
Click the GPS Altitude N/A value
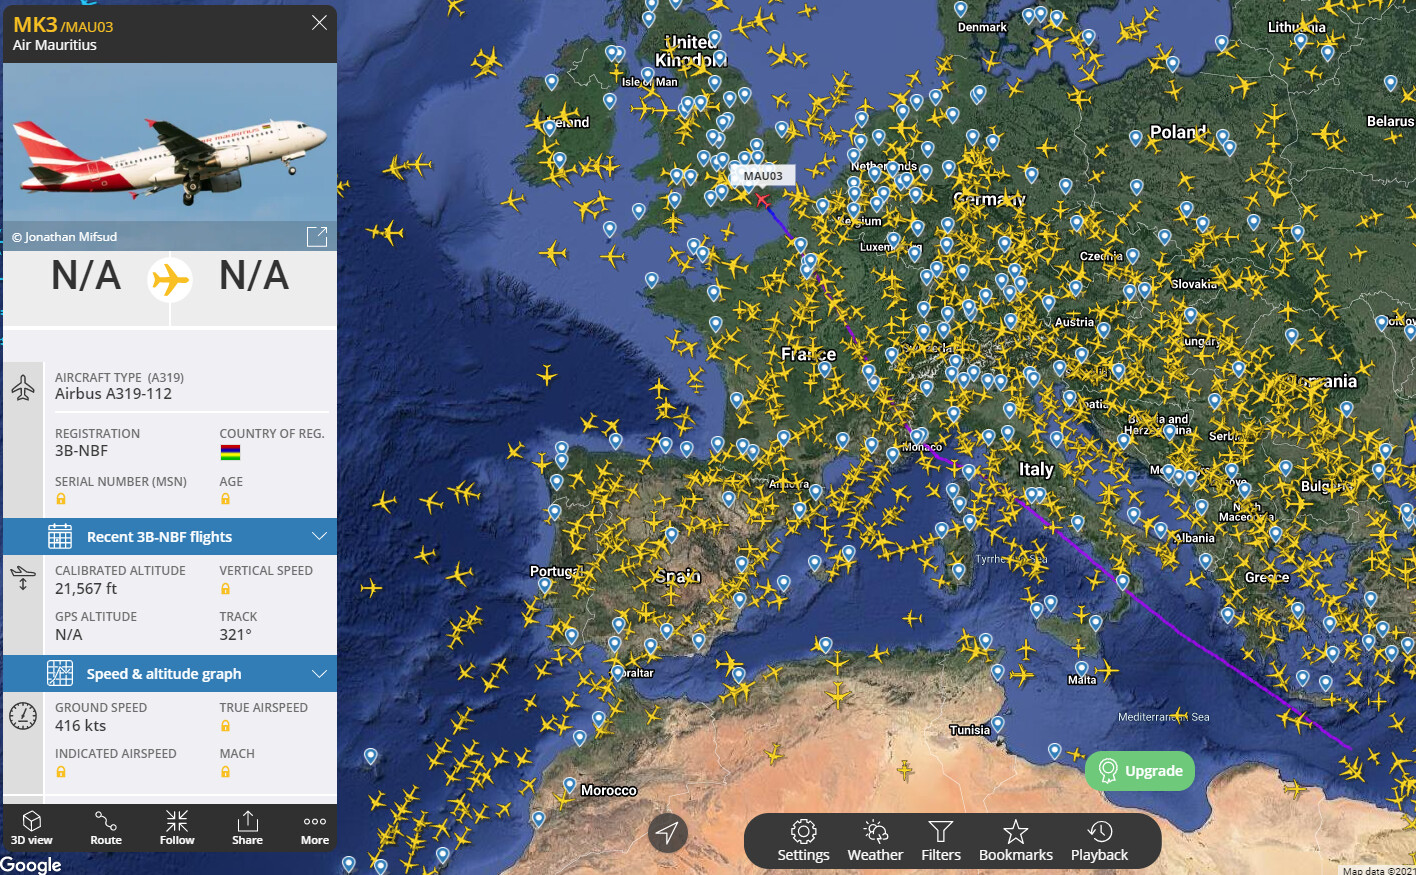69,635
